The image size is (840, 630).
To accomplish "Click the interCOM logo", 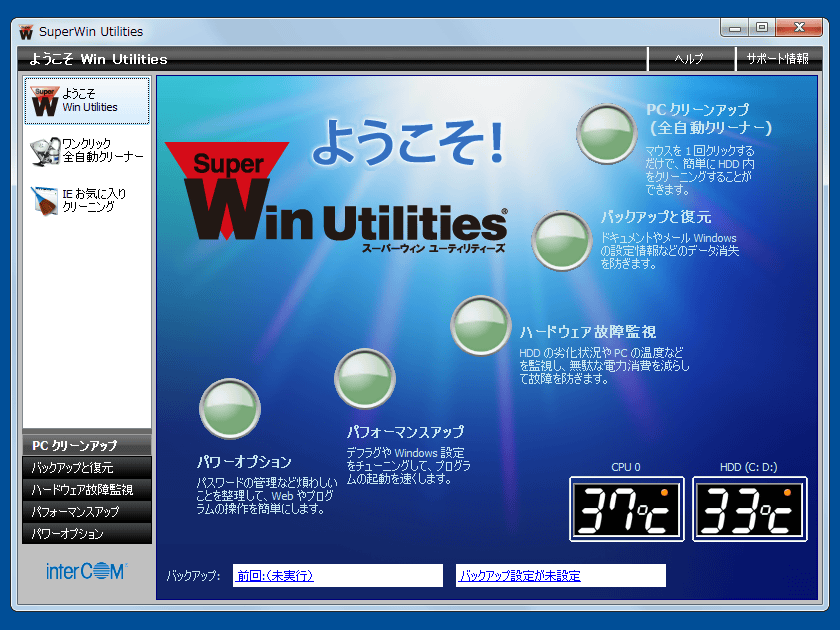I will tap(87, 571).
